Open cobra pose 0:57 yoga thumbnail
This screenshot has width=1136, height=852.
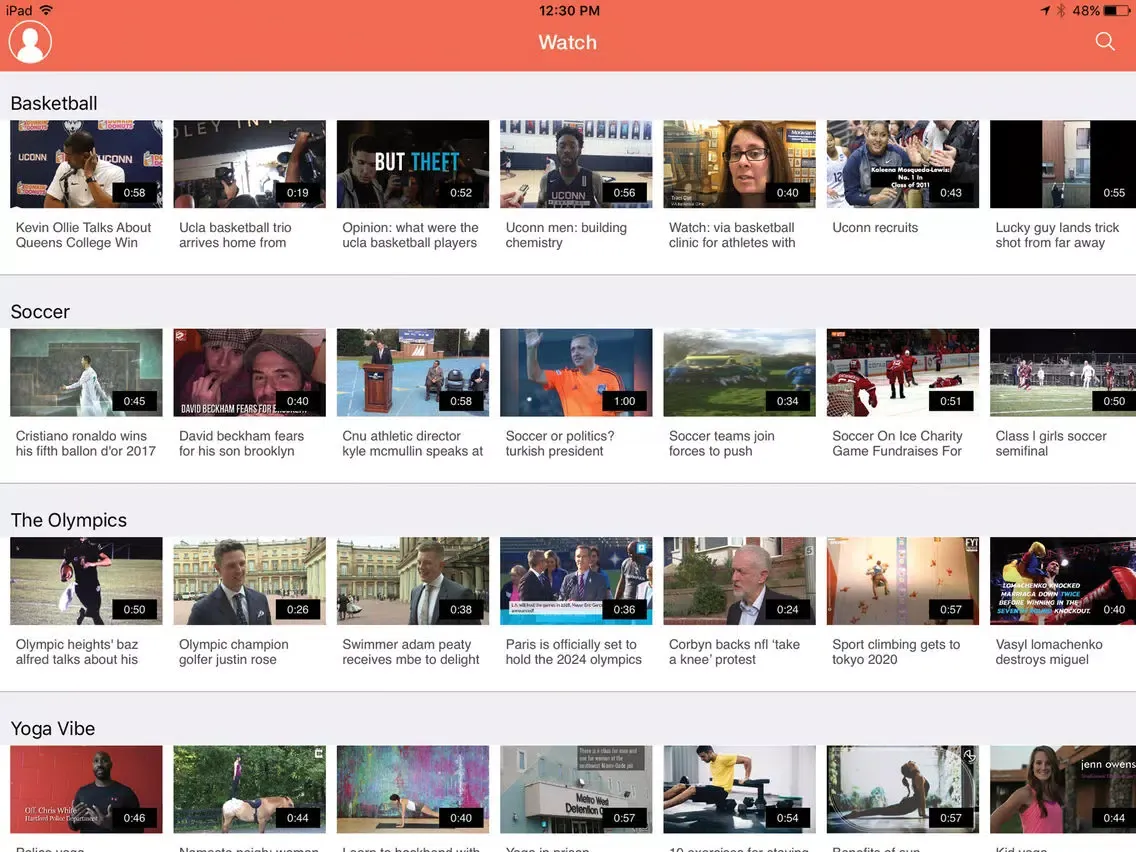tap(903, 790)
